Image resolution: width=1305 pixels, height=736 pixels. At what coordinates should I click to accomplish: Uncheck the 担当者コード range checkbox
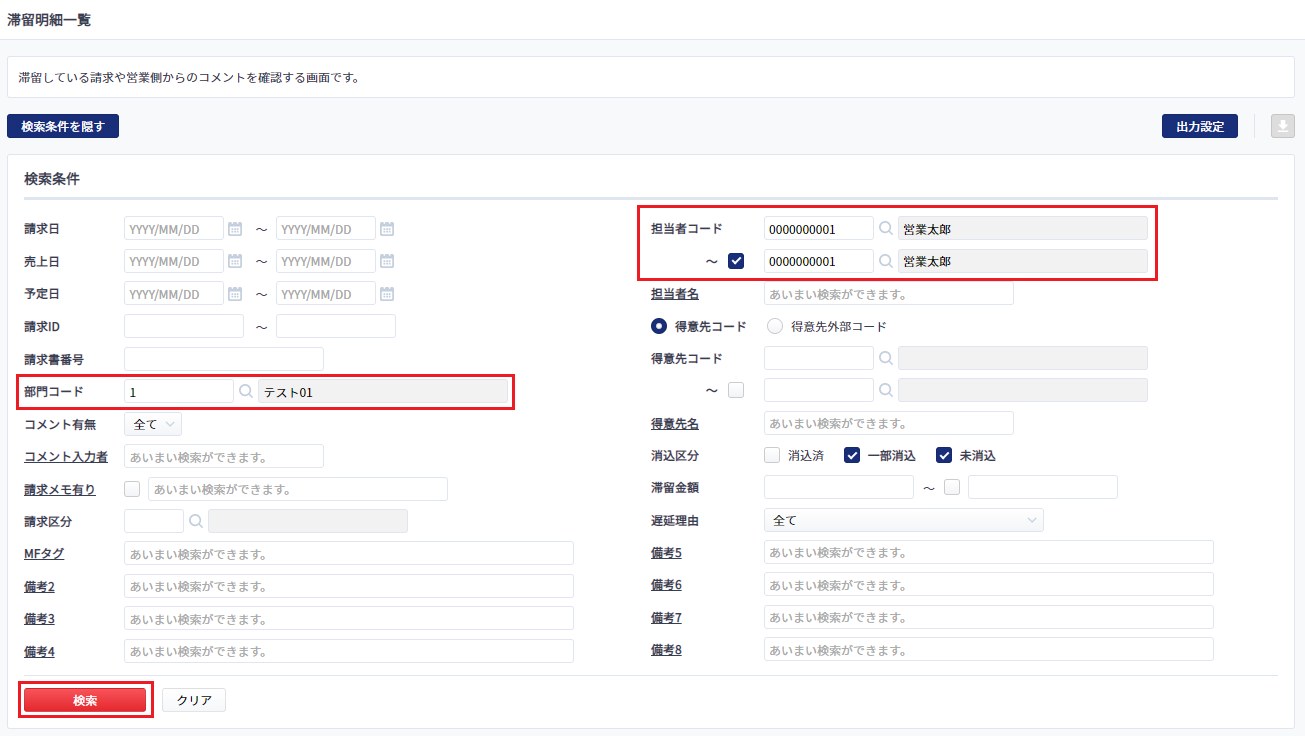click(x=736, y=261)
